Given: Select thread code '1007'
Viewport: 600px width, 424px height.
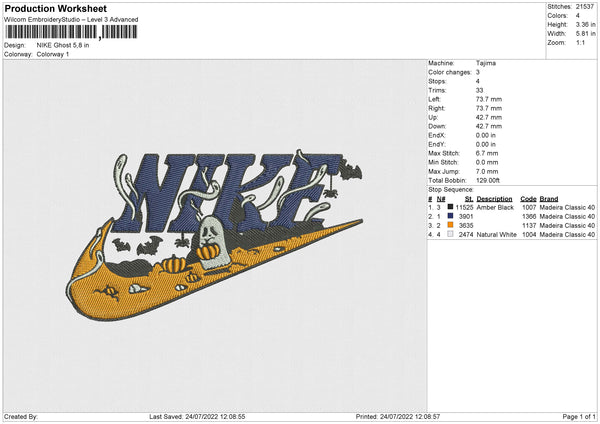Looking at the screenshot, I should coord(529,207).
